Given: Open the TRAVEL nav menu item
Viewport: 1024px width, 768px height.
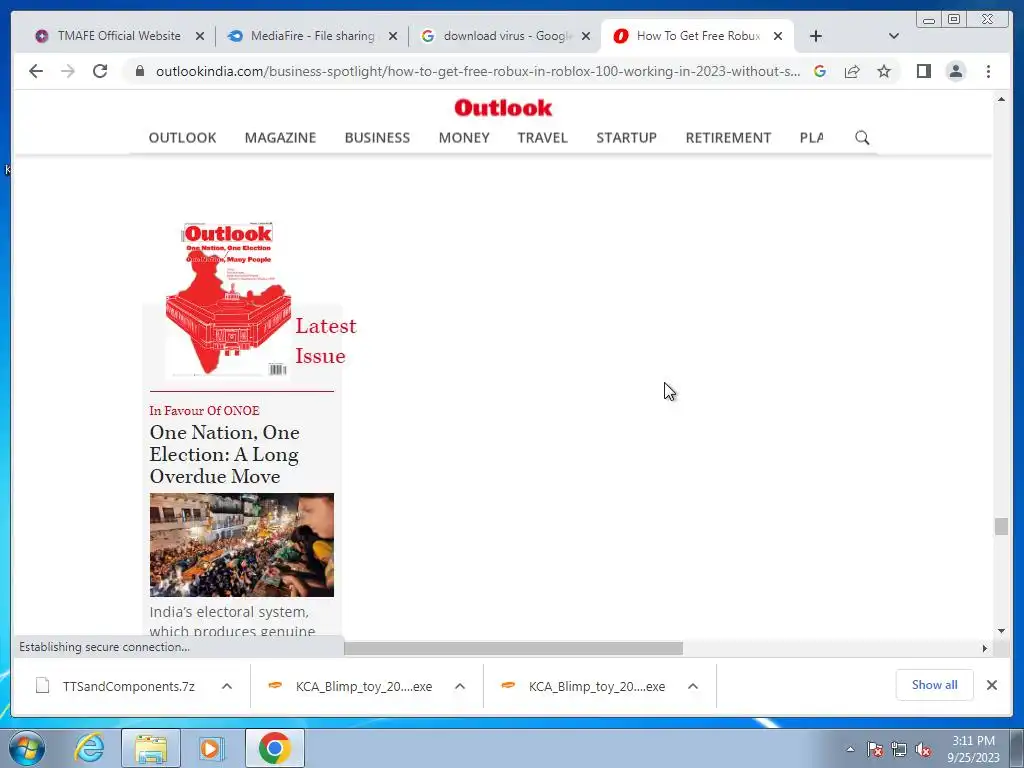Looking at the screenshot, I should [543, 138].
